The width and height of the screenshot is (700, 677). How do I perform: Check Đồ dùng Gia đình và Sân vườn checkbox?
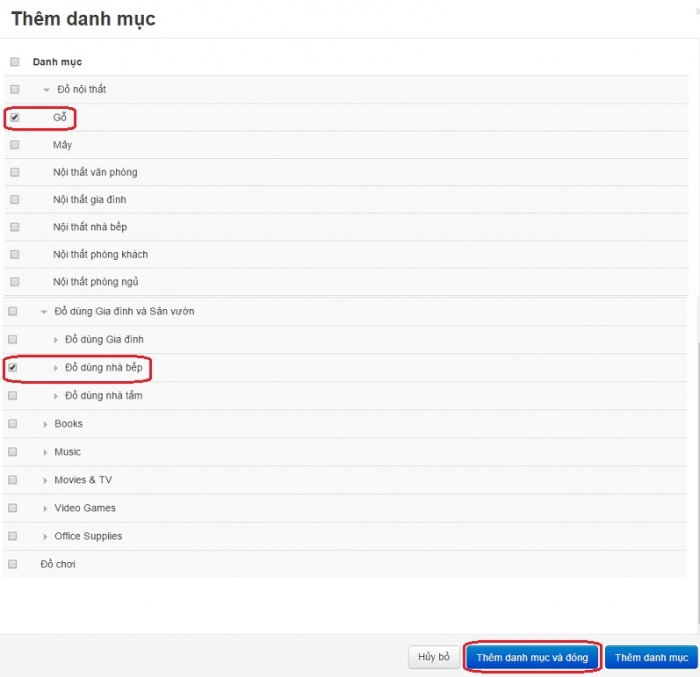[12, 311]
